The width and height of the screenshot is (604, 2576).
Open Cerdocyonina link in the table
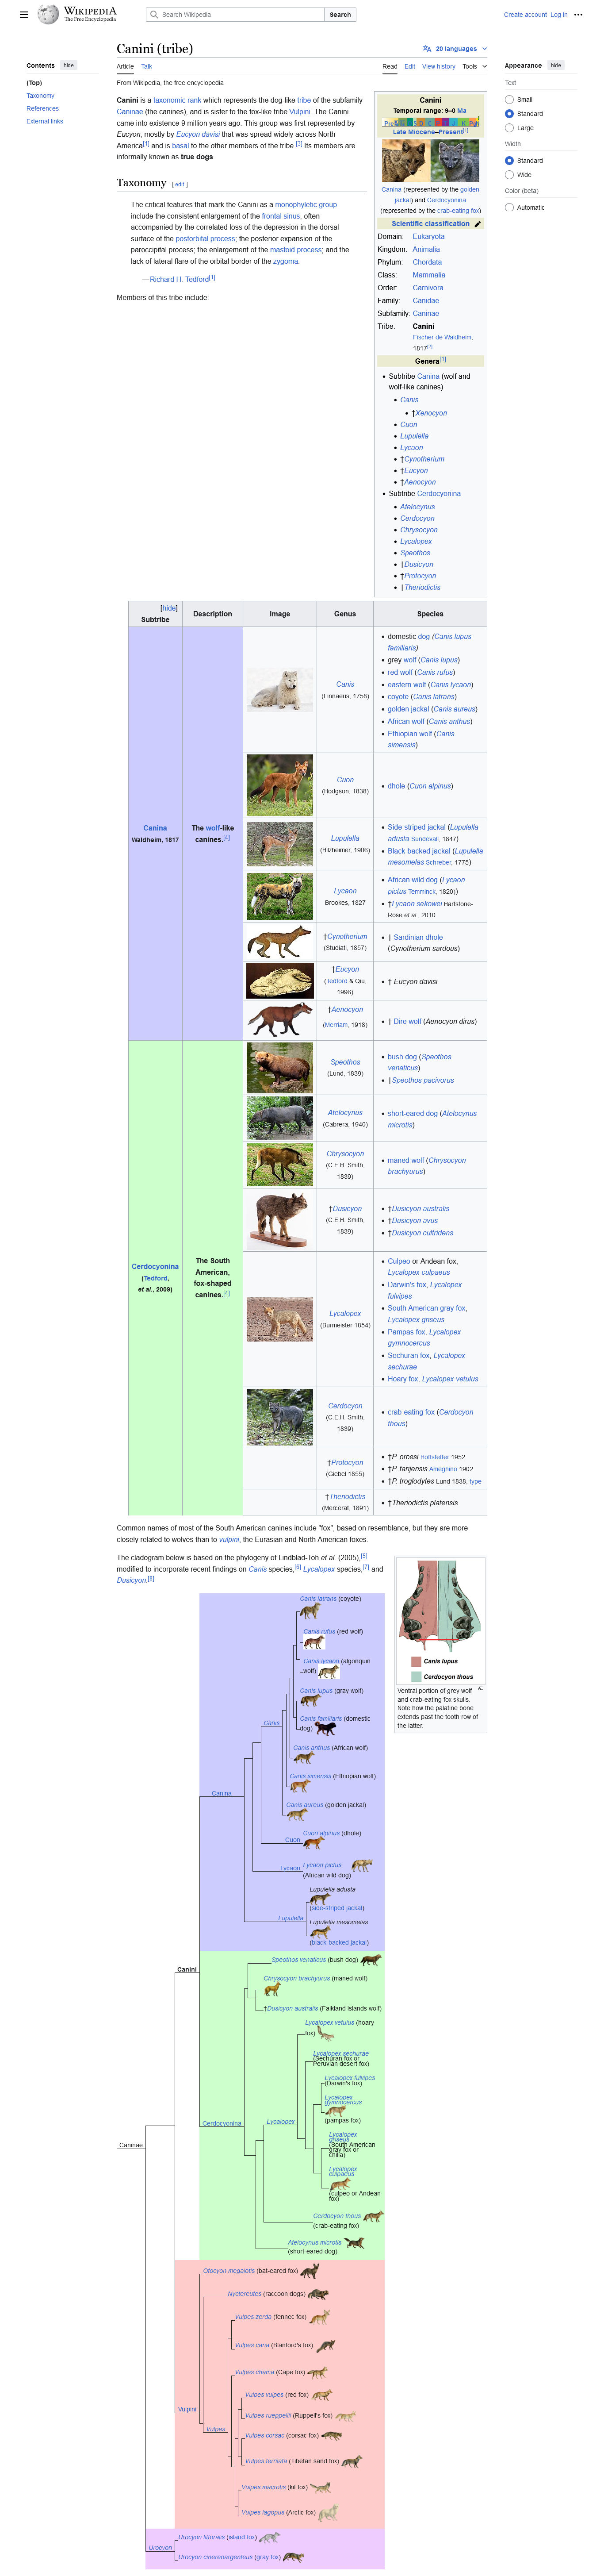point(155,1267)
